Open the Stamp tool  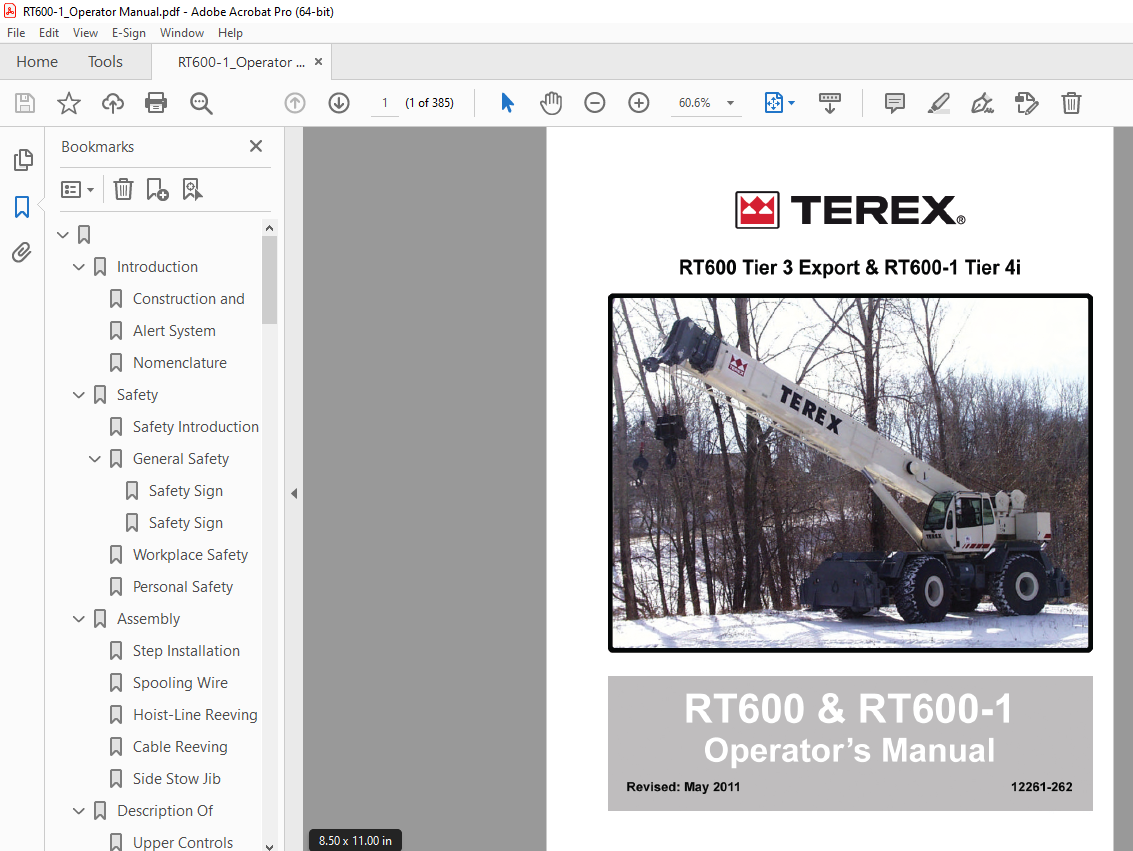(x=1027, y=103)
